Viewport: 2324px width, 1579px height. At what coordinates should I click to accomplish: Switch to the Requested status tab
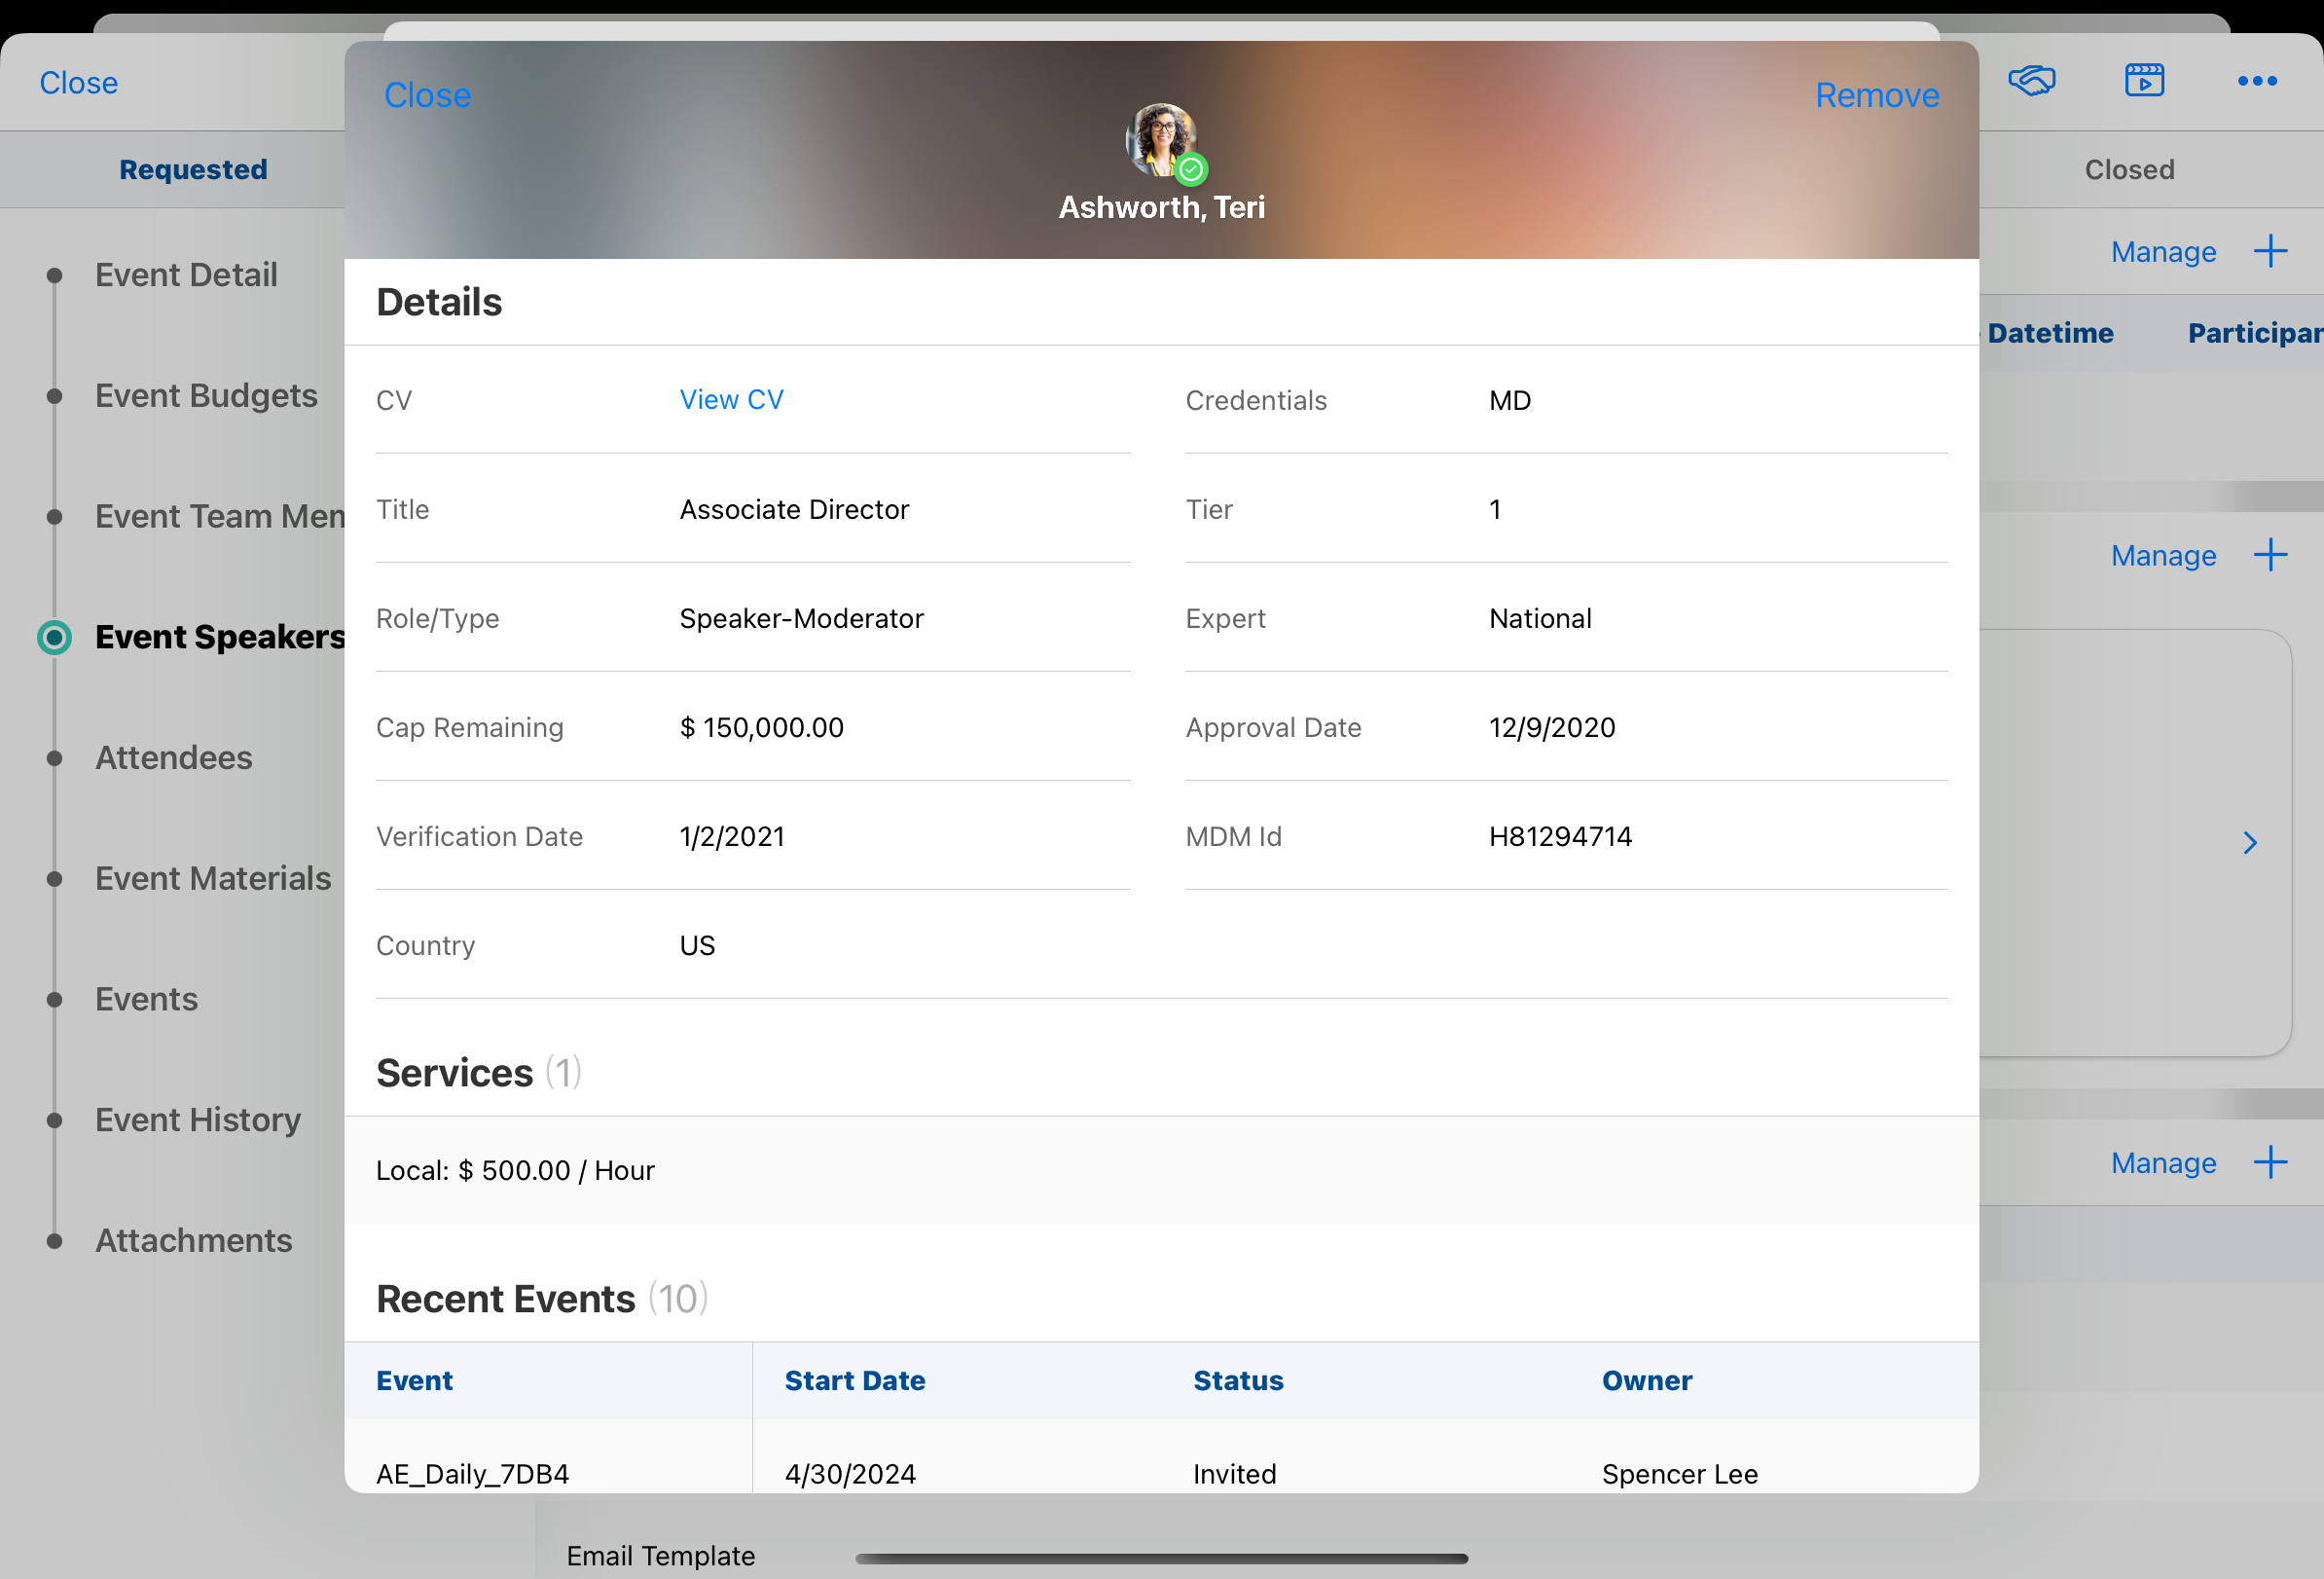193,169
